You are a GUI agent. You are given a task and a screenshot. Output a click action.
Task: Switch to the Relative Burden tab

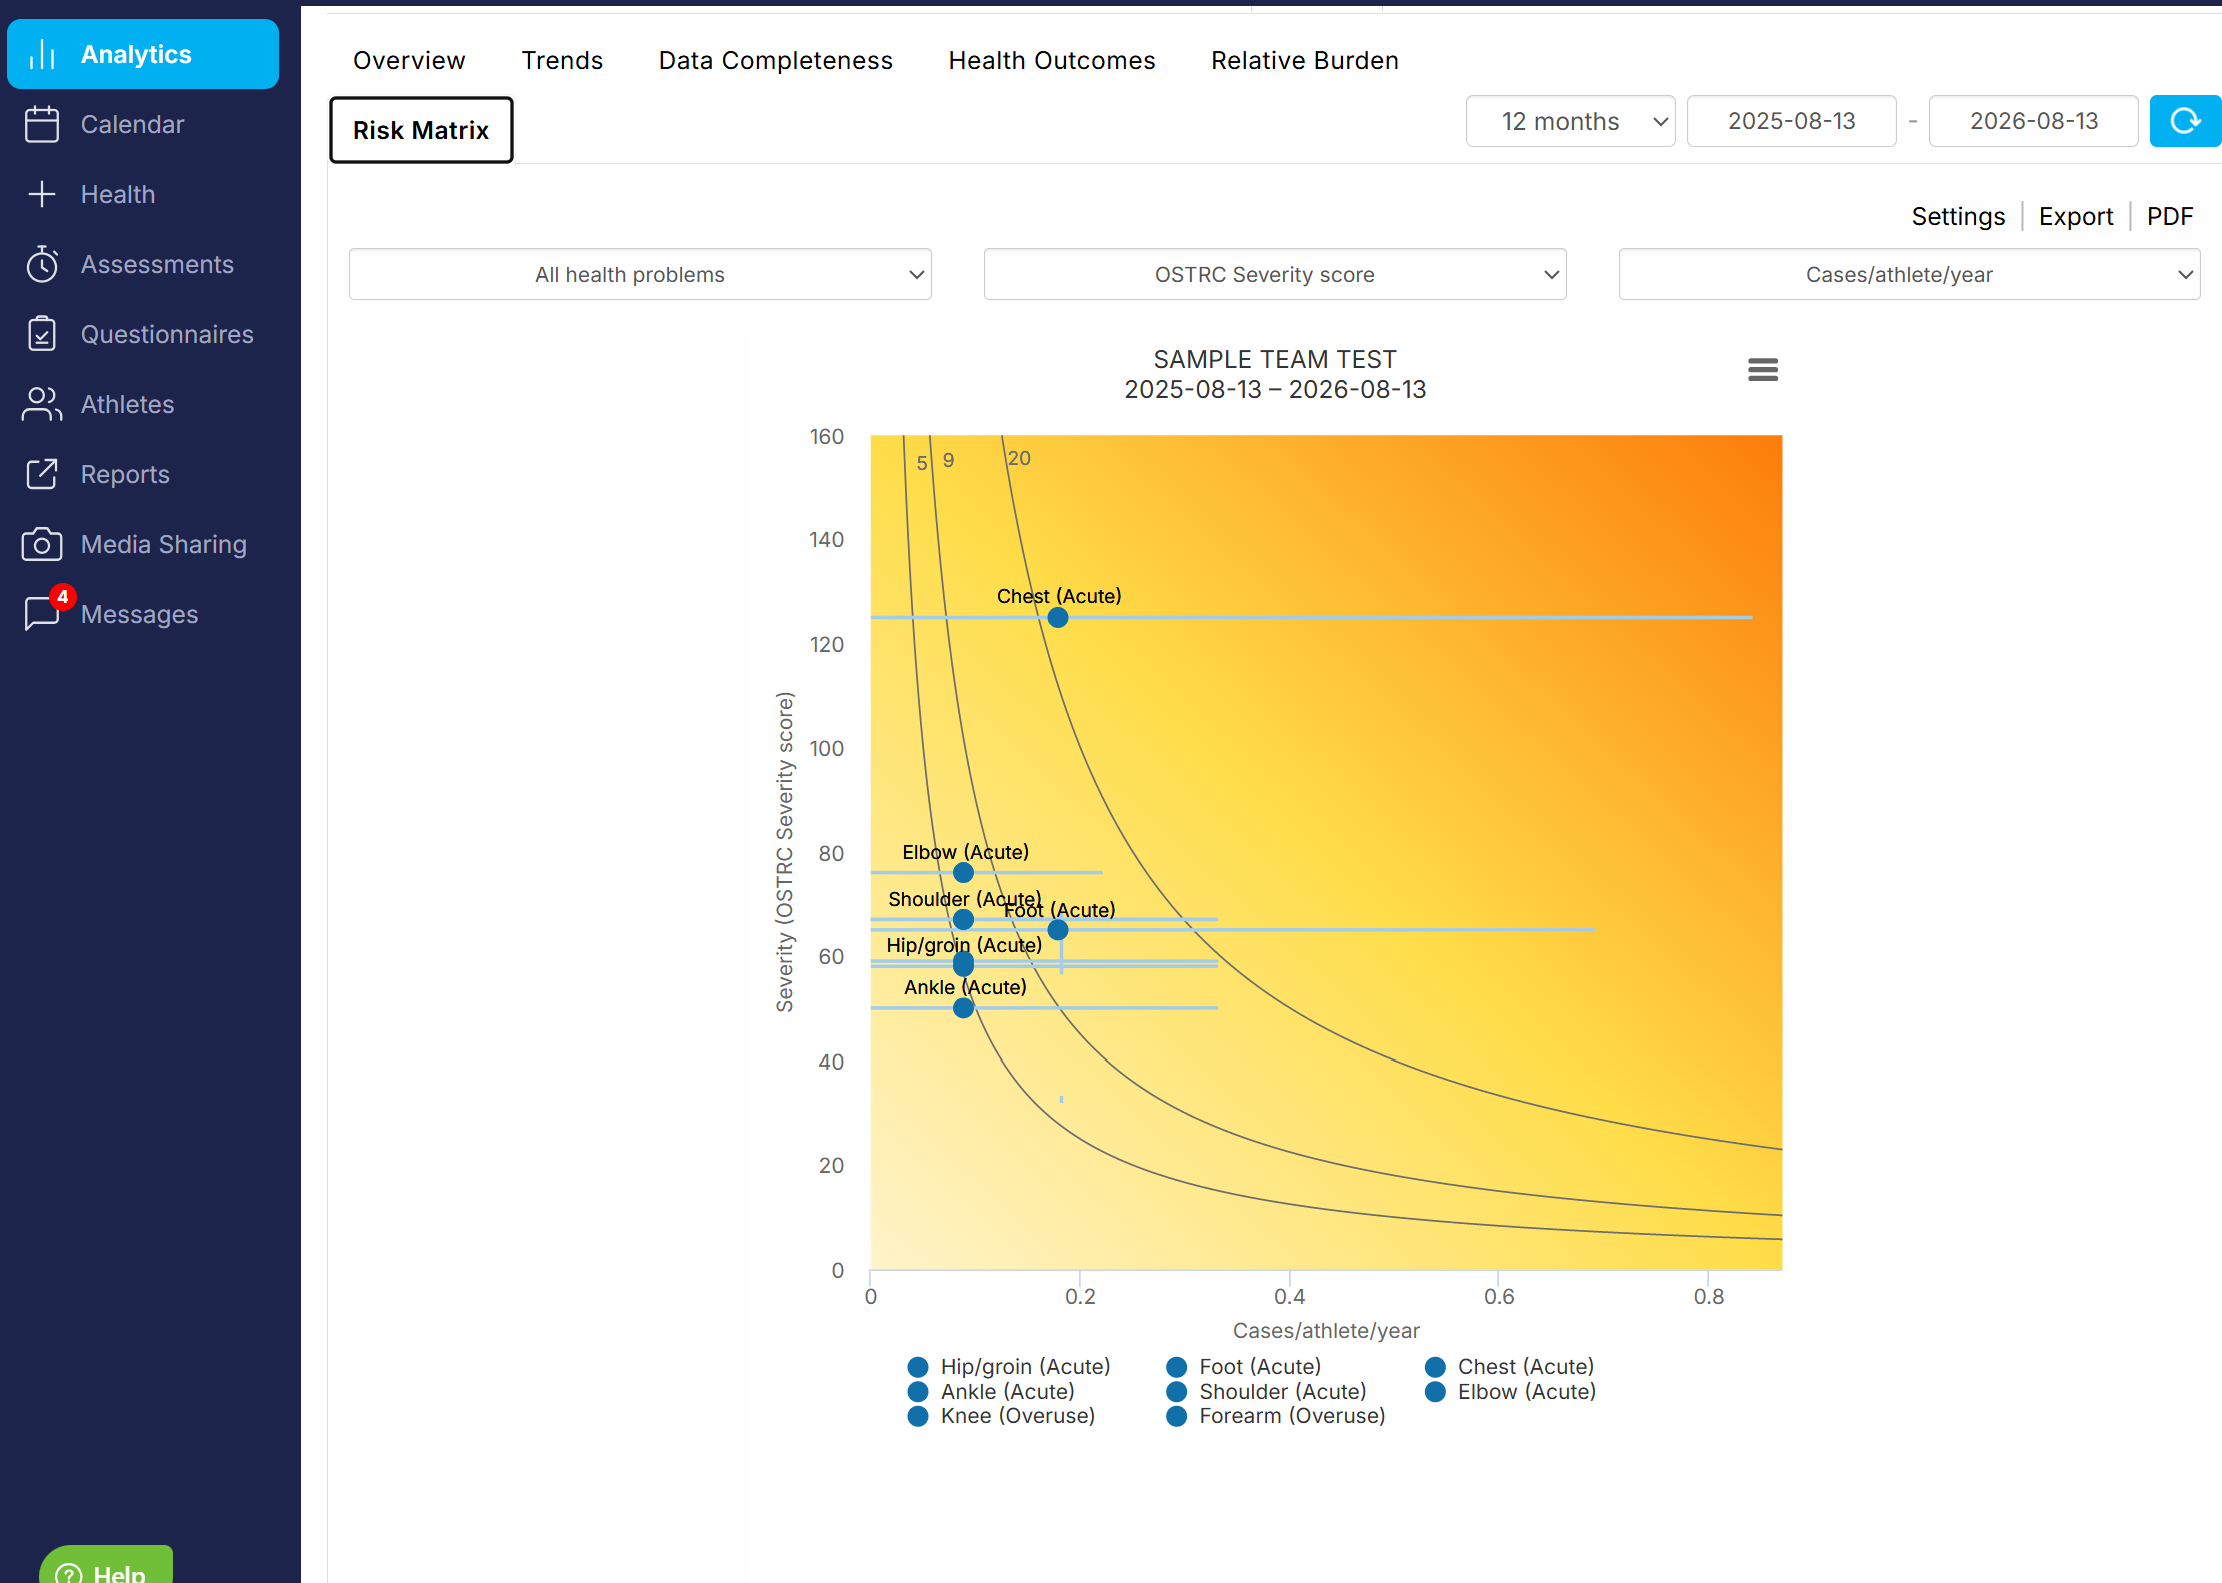tap(1305, 61)
